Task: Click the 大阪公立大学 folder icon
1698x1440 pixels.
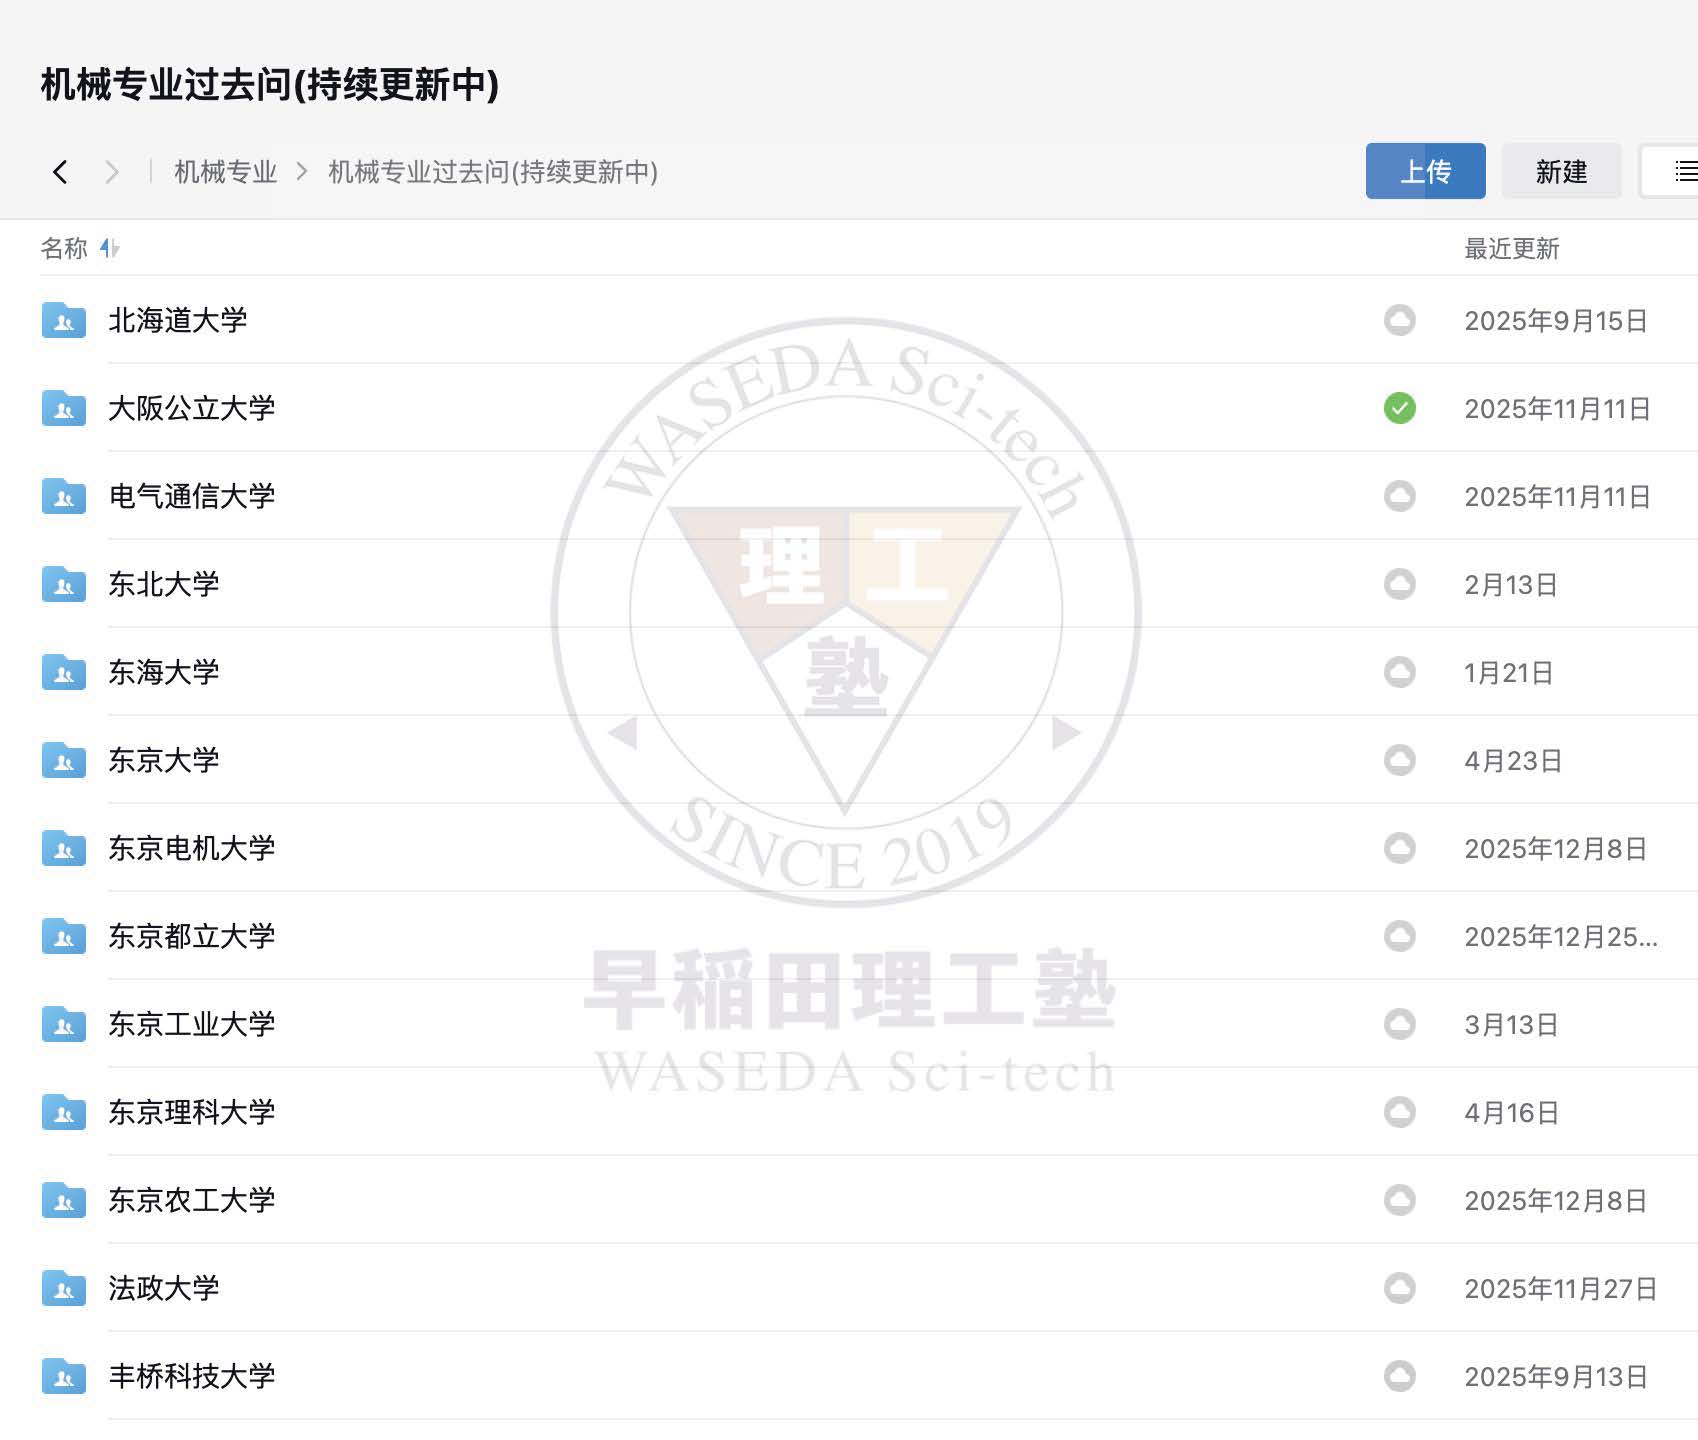Action: pos(64,408)
